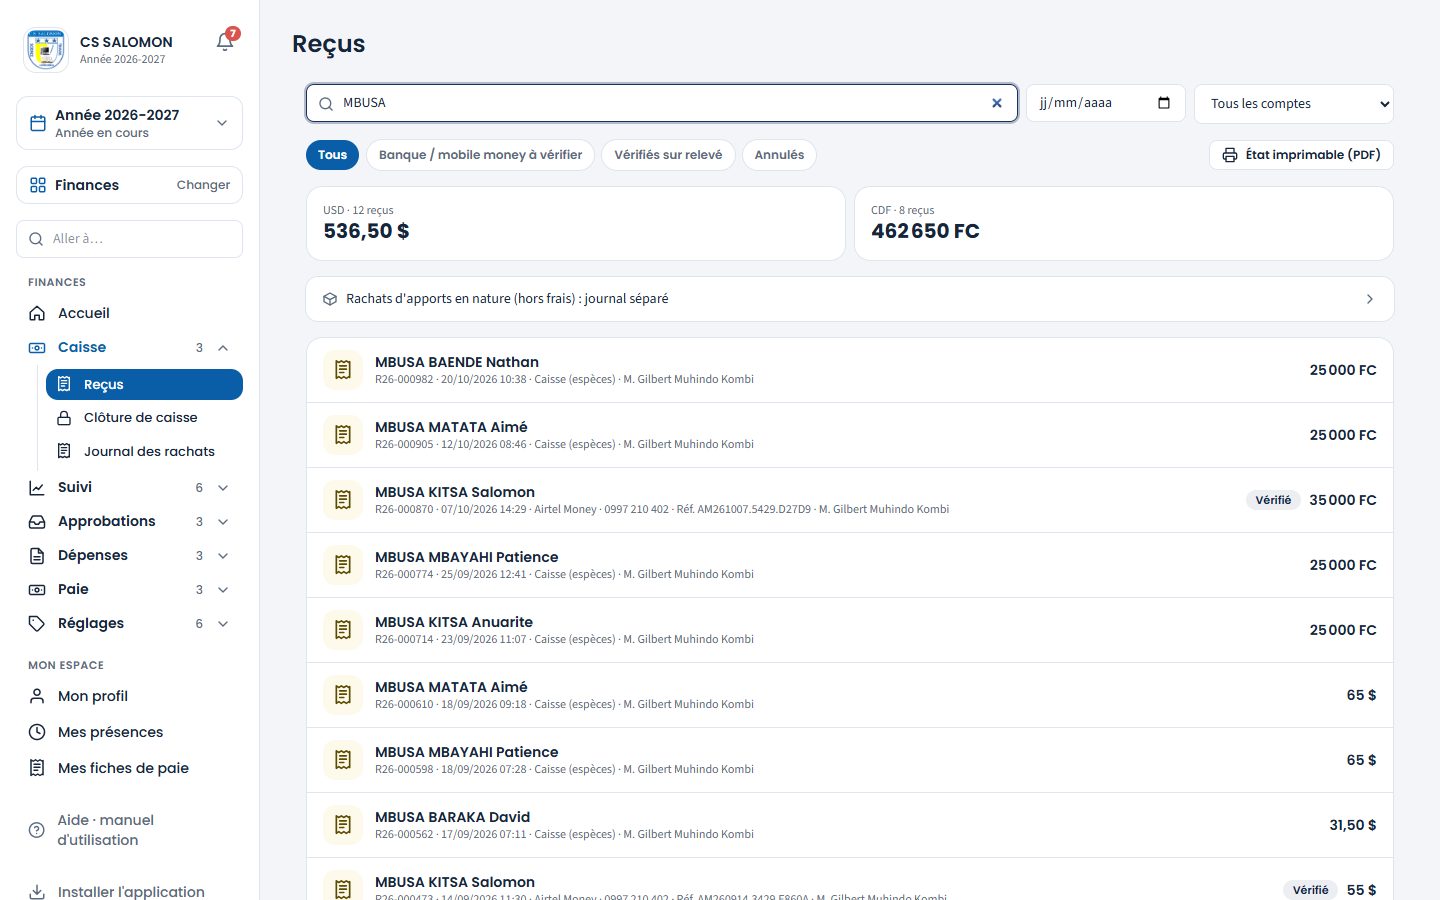Open the notifications bell
Image resolution: width=1440 pixels, height=900 pixels.
[225, 42]
